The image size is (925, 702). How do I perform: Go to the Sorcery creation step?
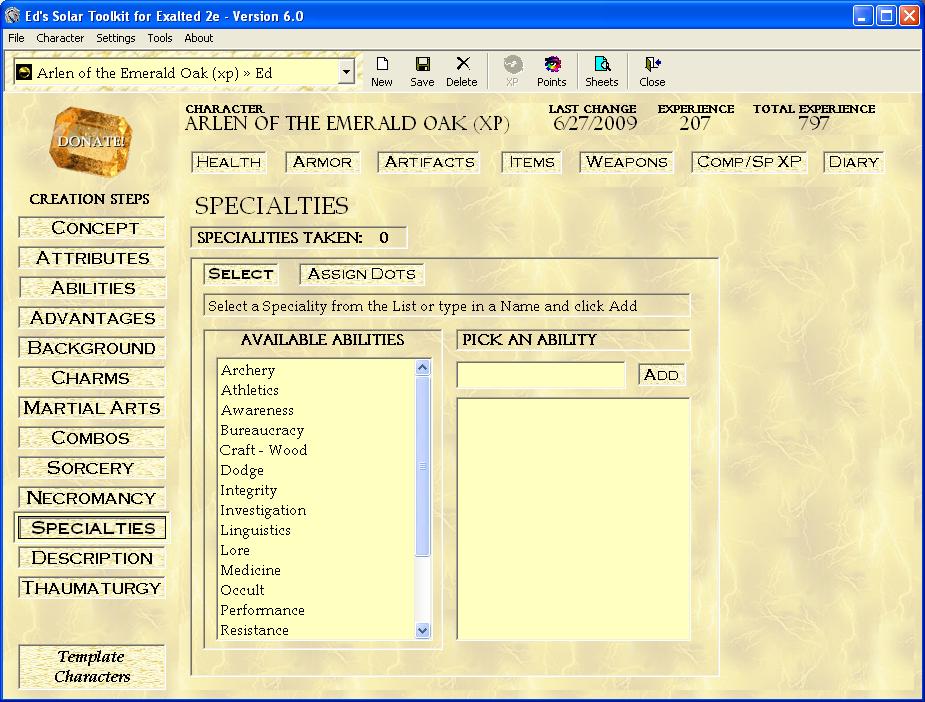(x=92, y=468)
